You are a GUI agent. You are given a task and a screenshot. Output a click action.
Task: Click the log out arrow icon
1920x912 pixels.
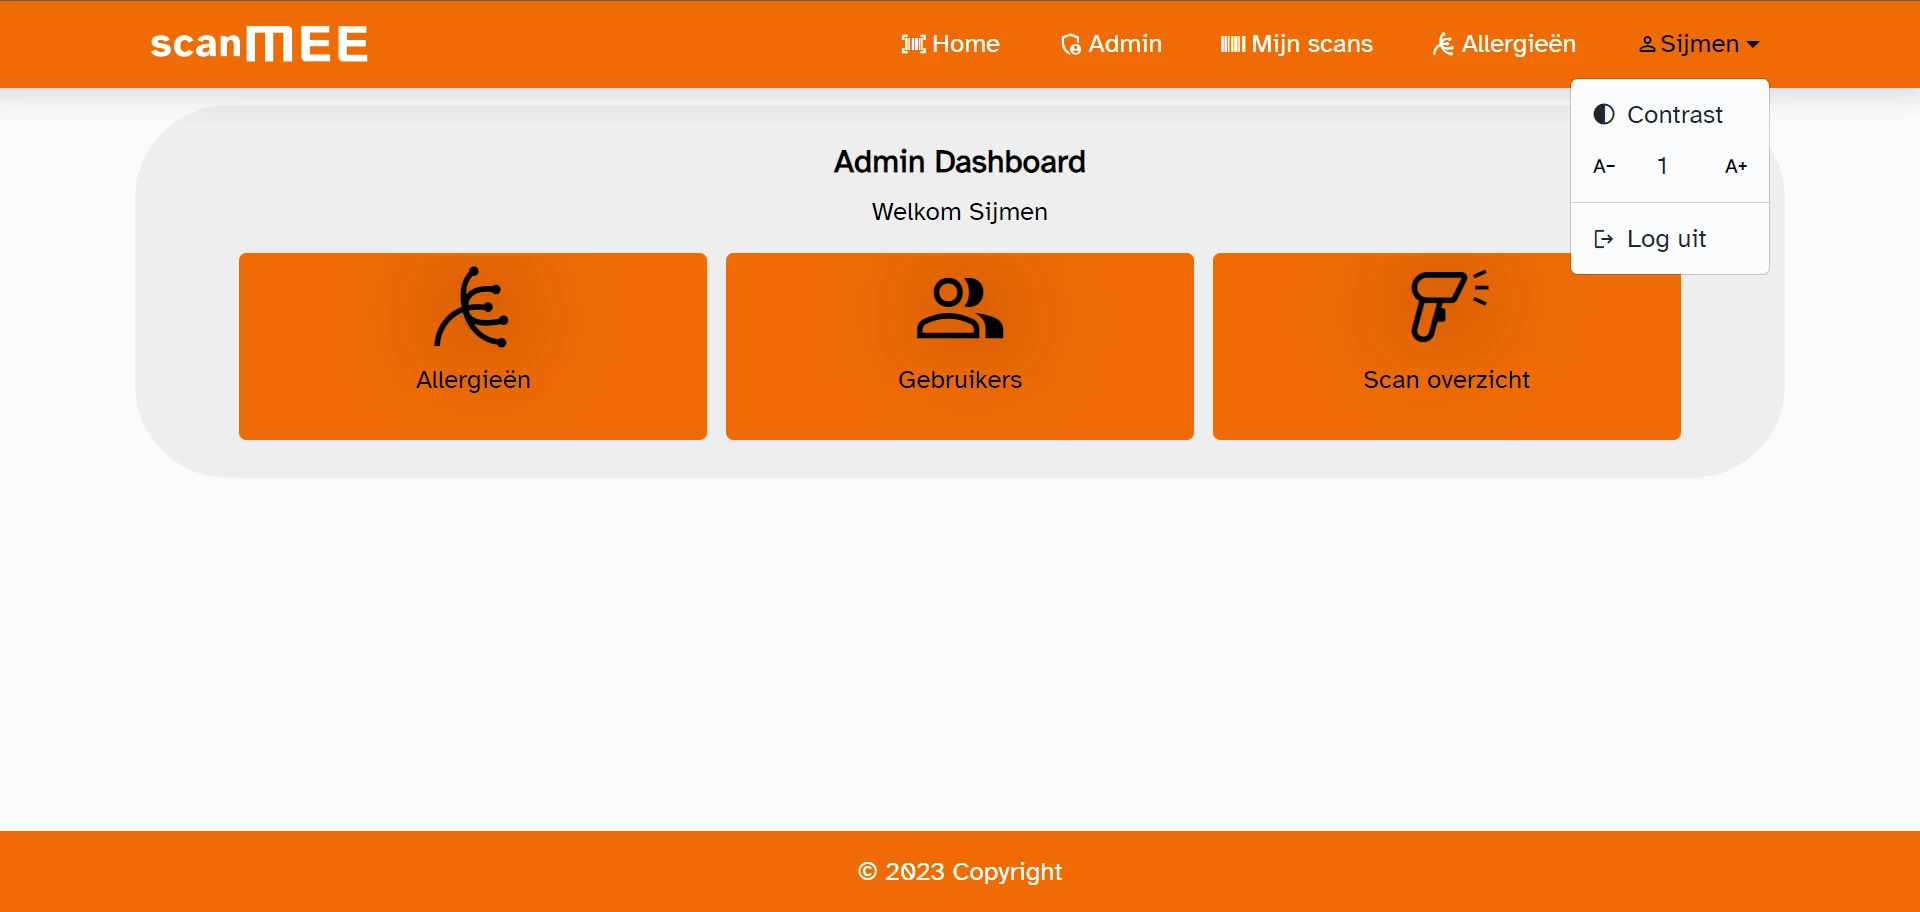coord(1603,239)
